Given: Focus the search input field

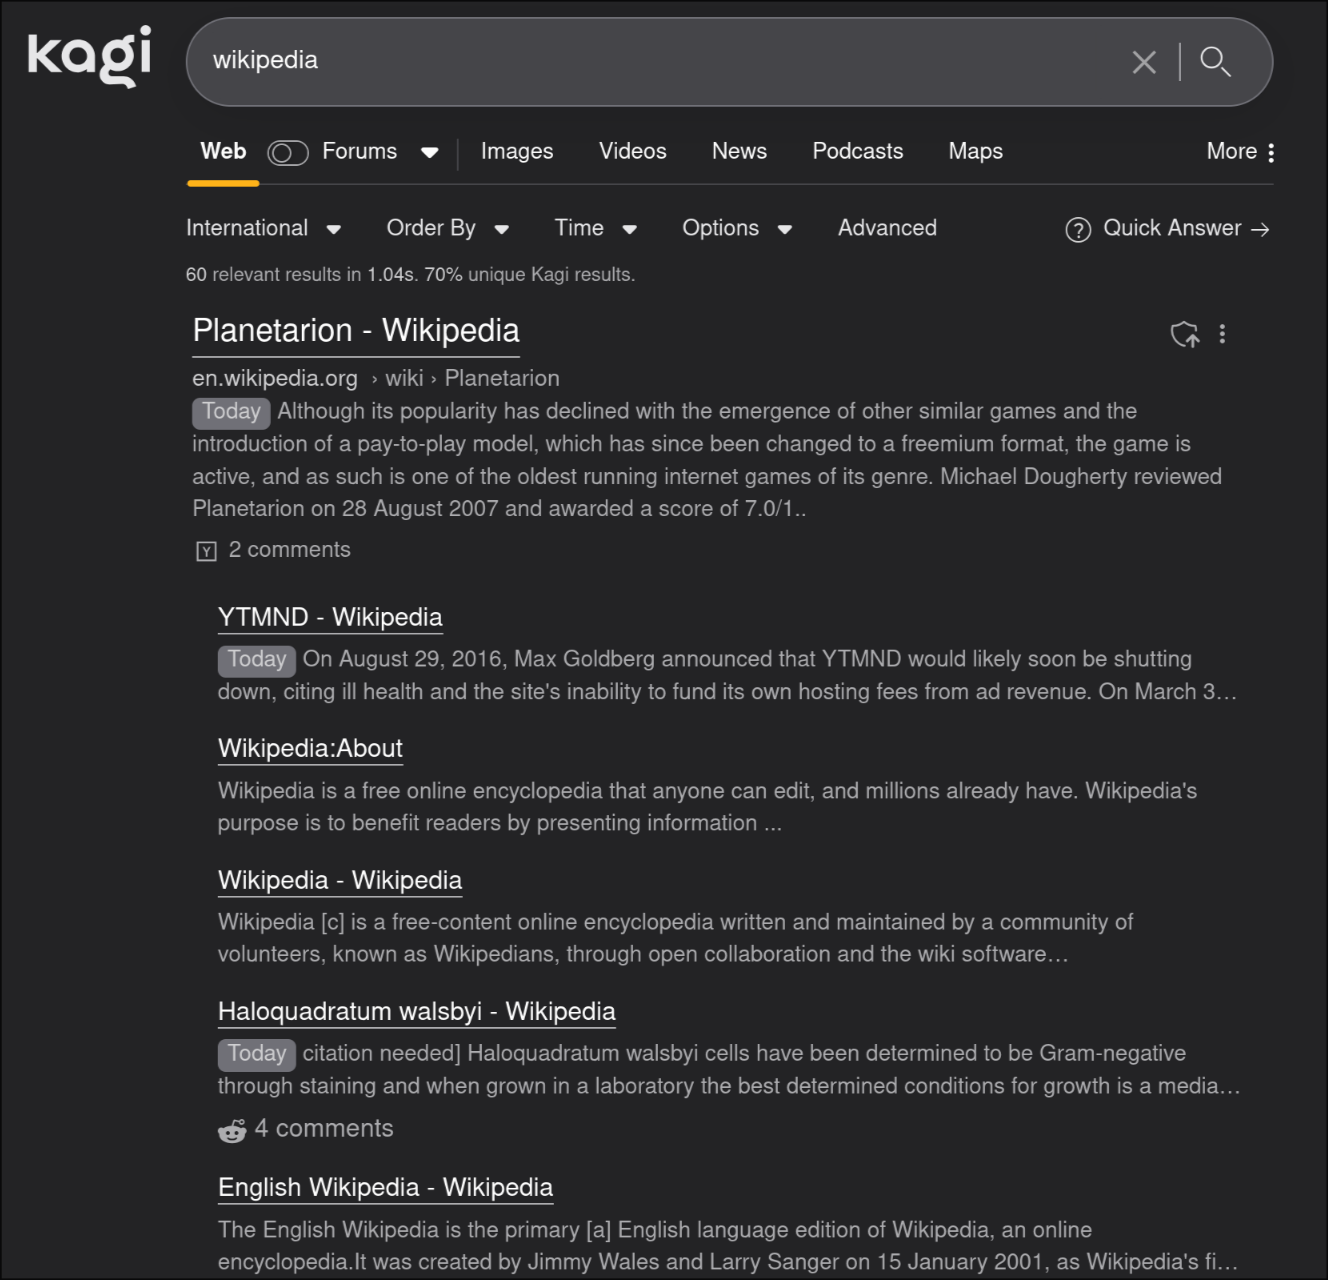Looking at the screenshot, I should point(650,61).
